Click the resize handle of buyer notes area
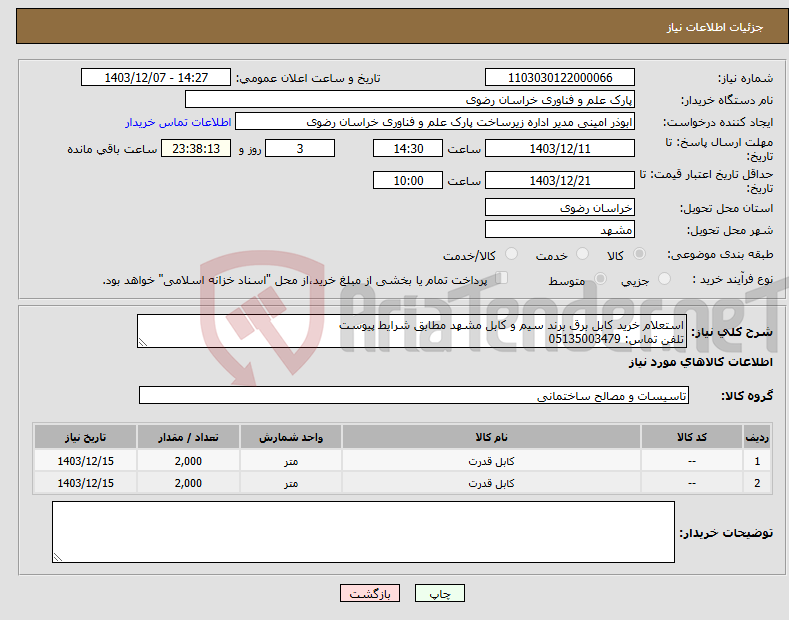789x620 pixels. [x=58, y=557]
